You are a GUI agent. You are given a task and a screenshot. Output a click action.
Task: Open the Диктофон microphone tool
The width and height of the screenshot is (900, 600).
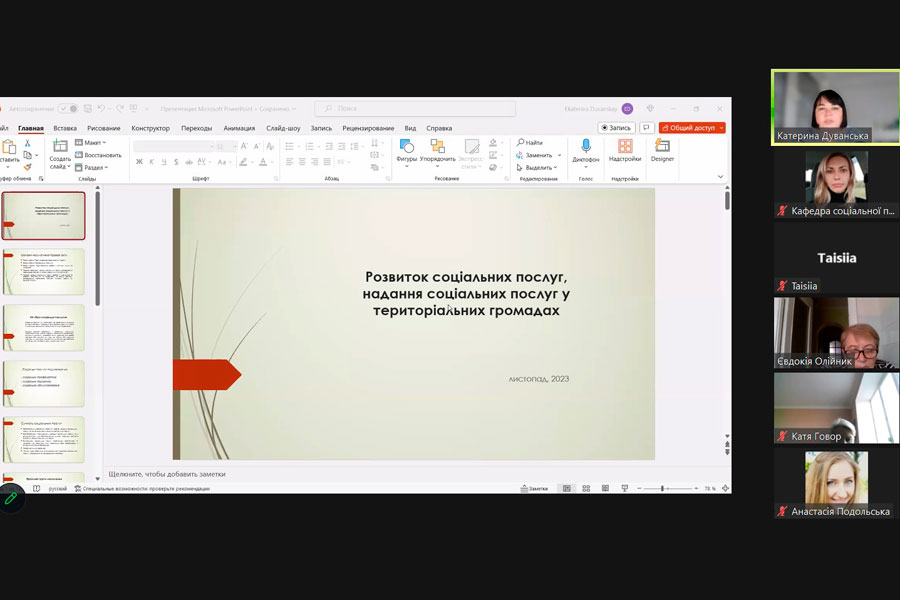tap(586, 147)
